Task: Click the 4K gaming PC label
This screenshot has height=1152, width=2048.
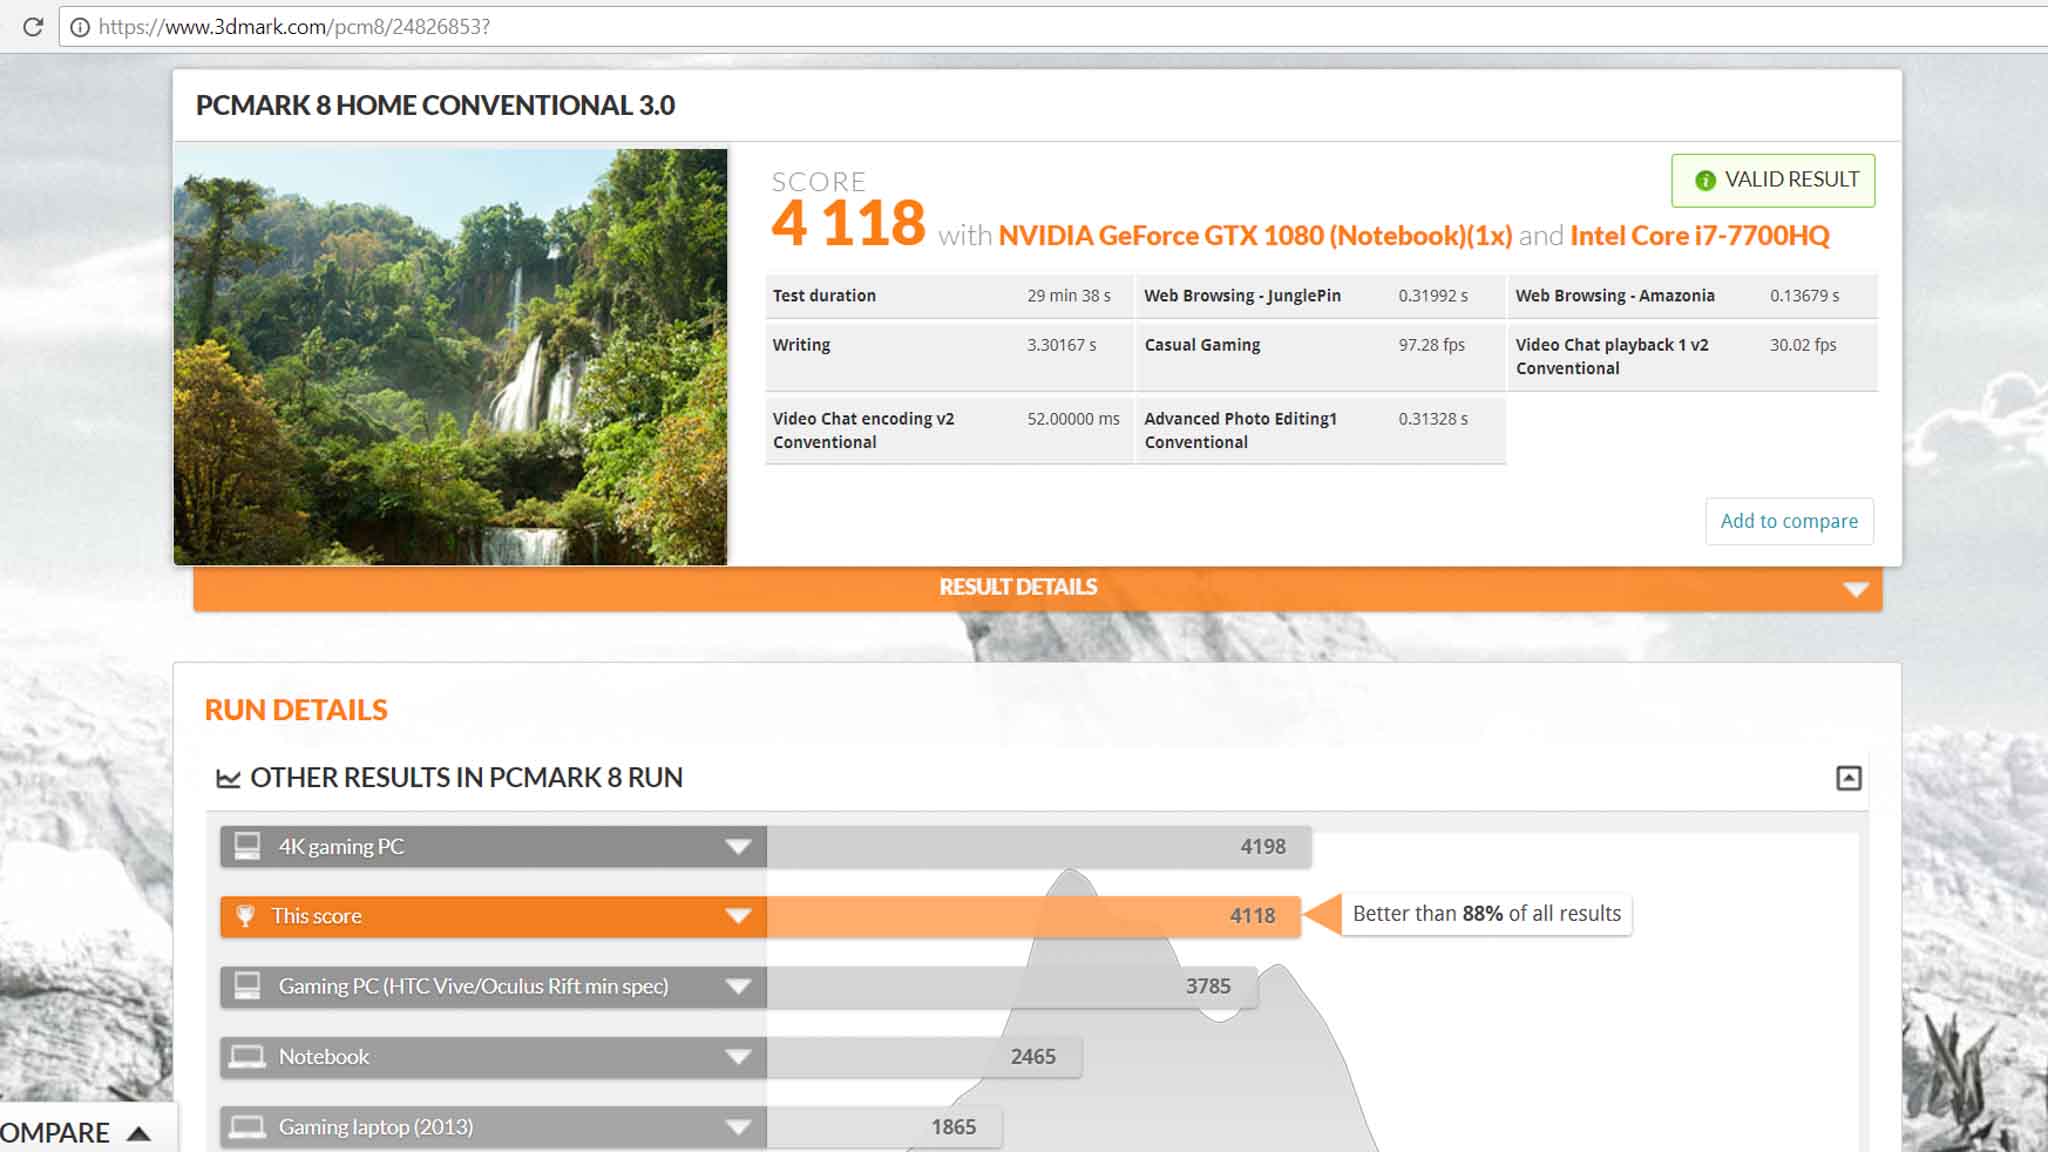Action: 341,847
